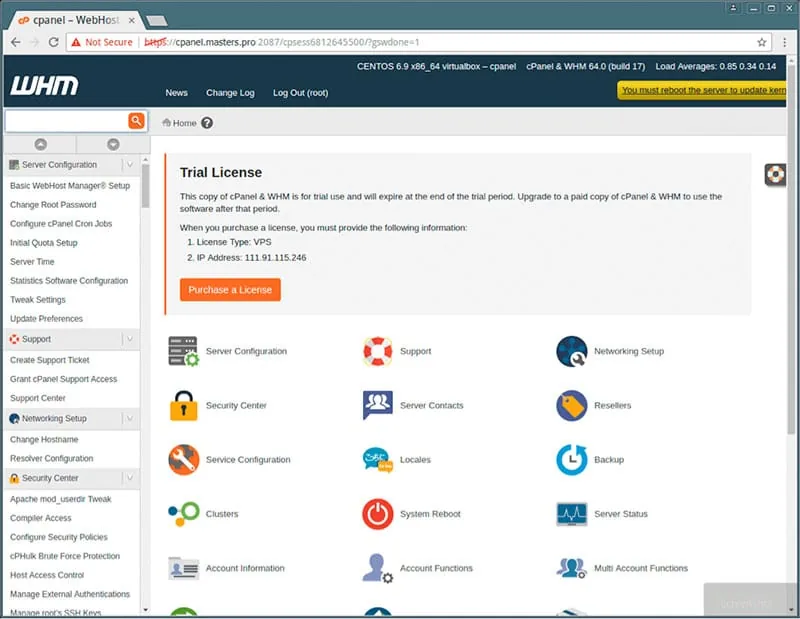Viewport: 800px width, 619px height.
Task: Click the Clusters colored dots icon
Action: click(x=184, y=513)
